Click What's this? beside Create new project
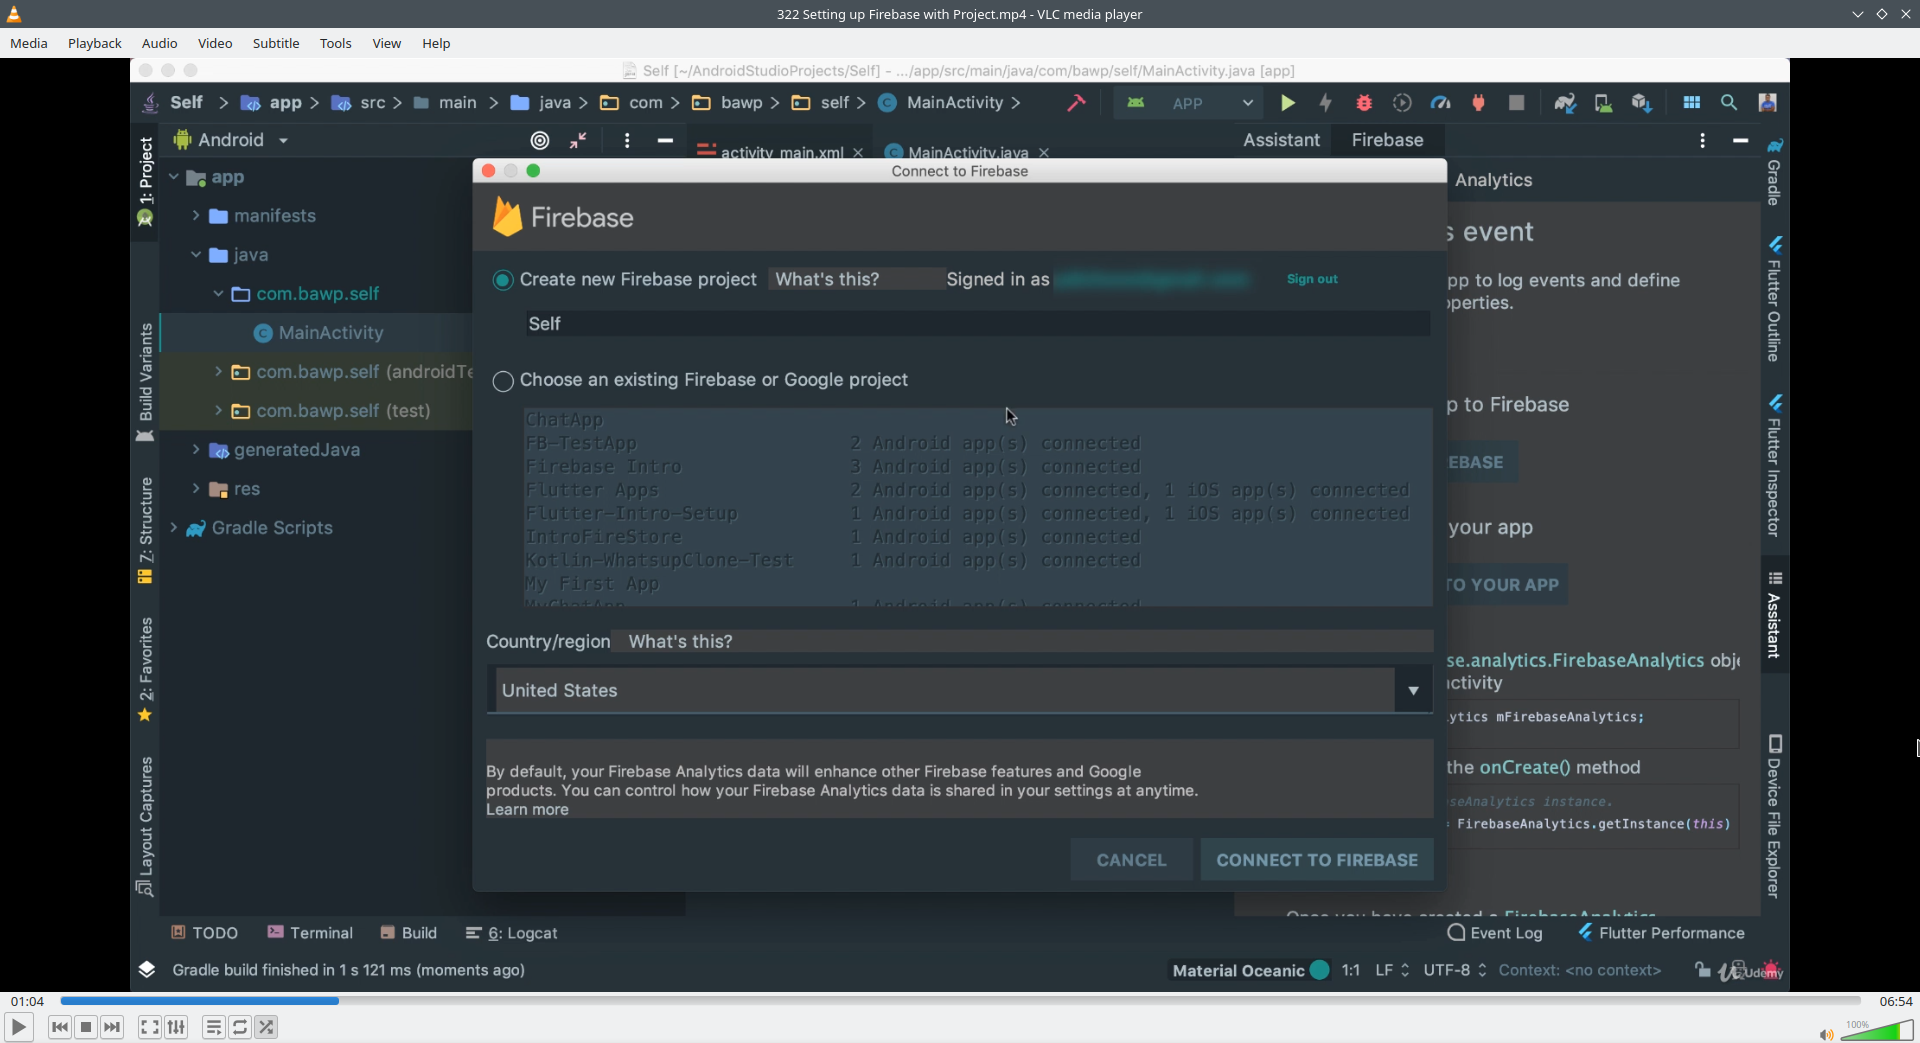Viewport: 1920px width, 1043px height. click(827, 280)
